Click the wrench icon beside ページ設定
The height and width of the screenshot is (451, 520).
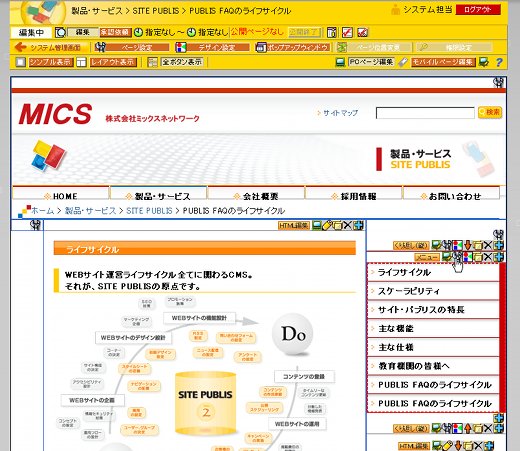pos(100,47)
